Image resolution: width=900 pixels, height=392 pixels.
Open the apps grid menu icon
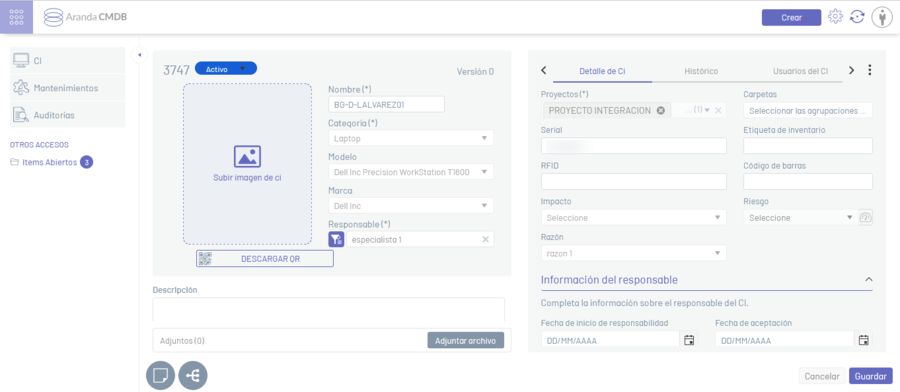tap(17, 17)
